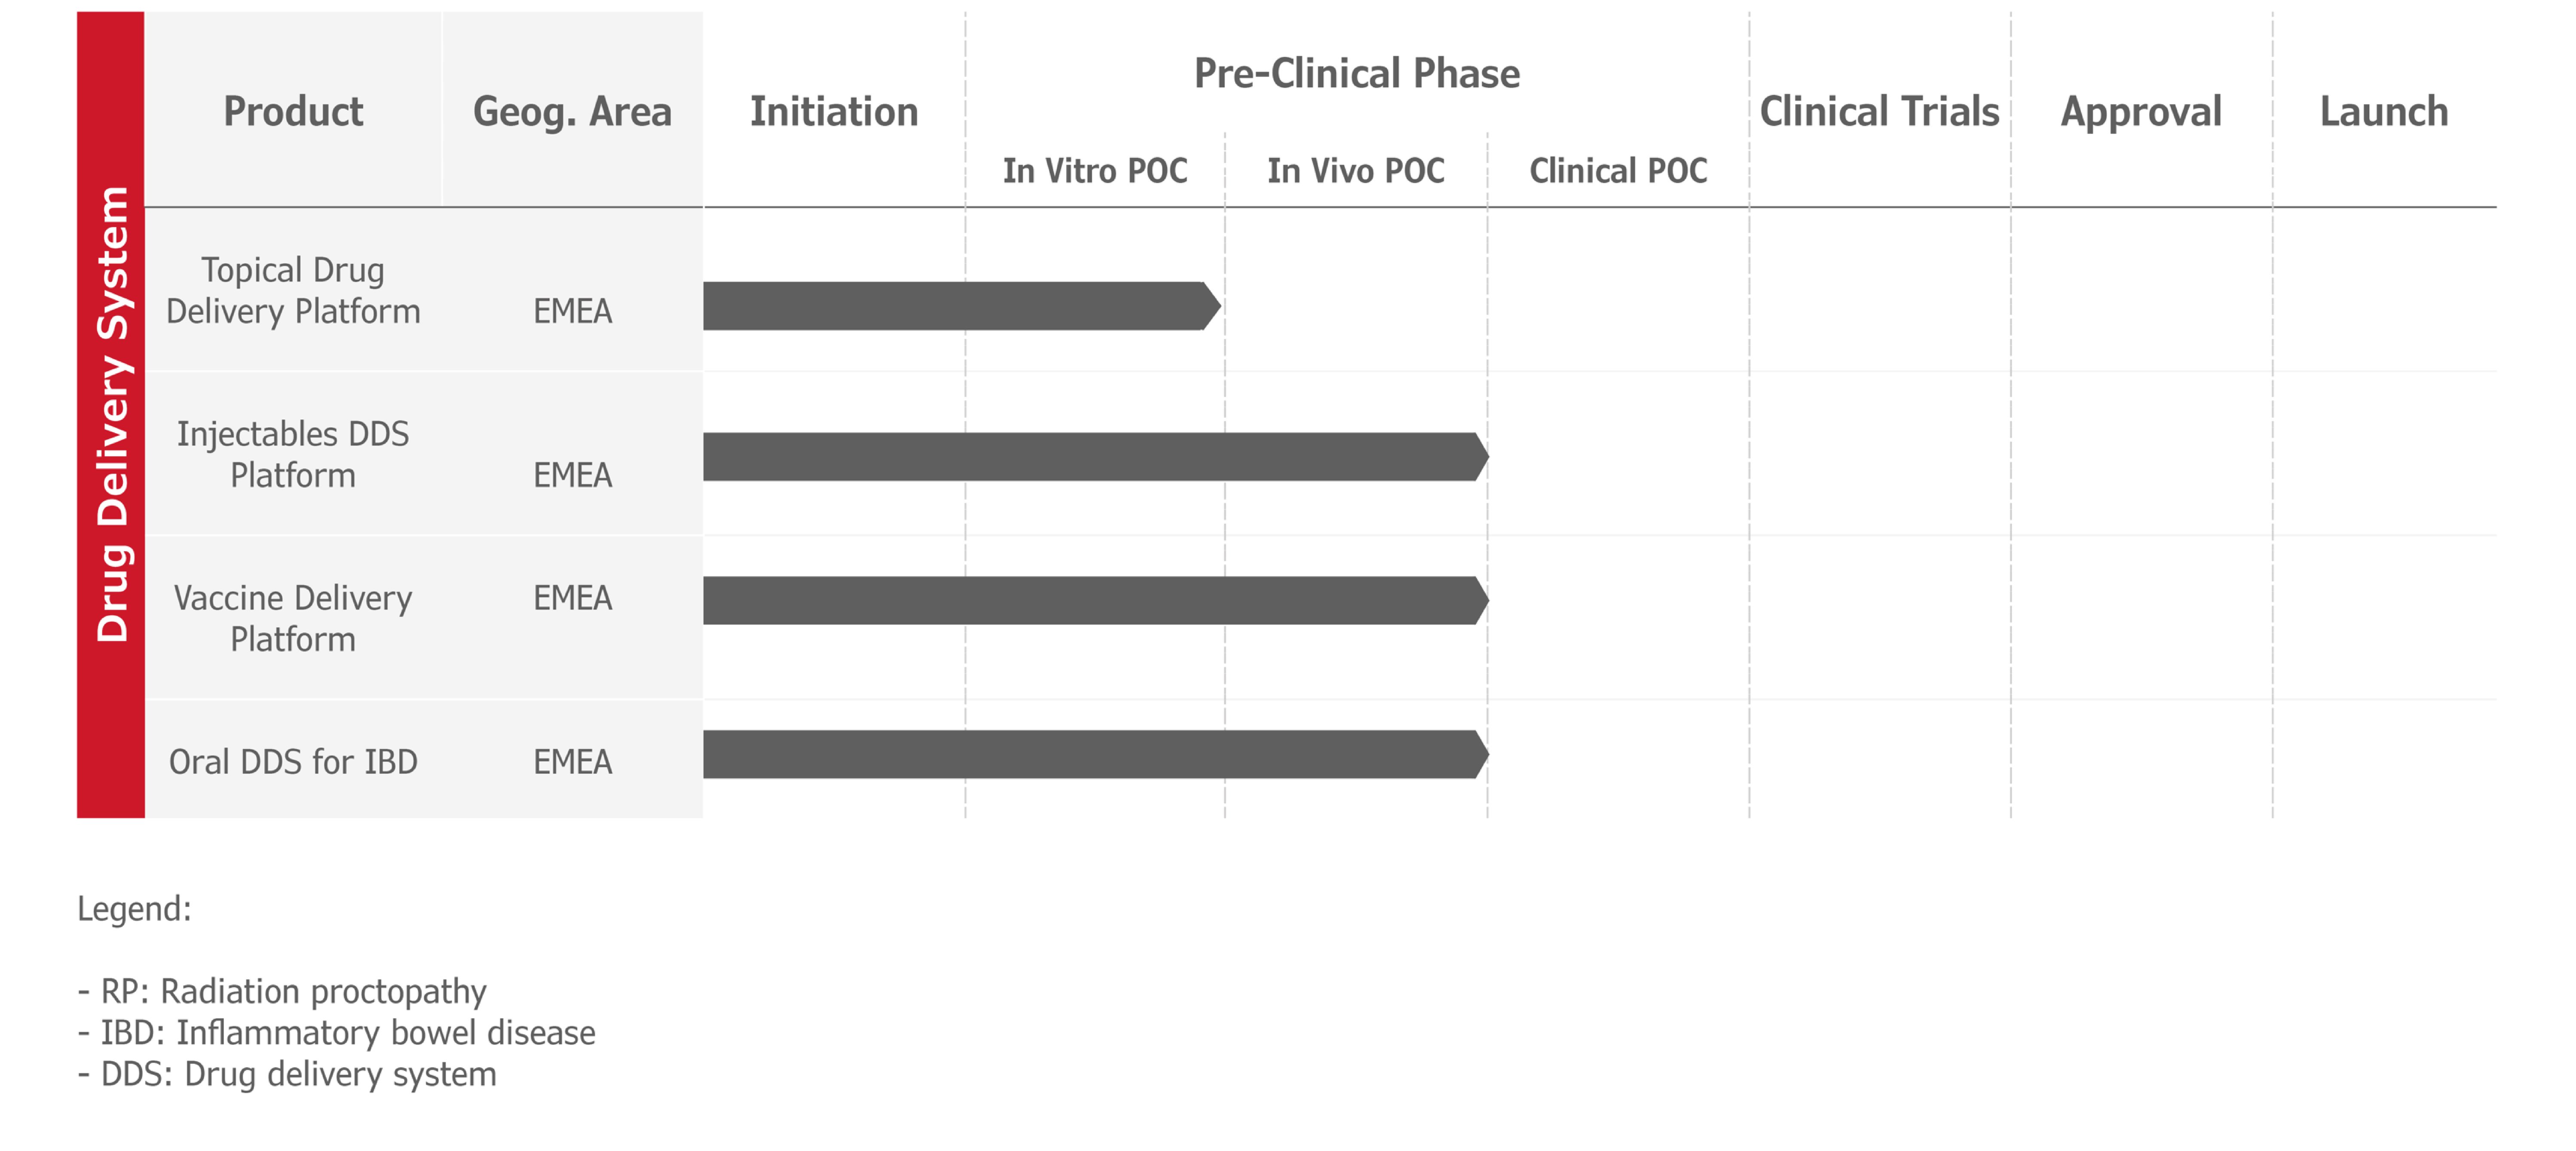Select the Initiation stage header
Image resolution: width=2576 pixels, height=1151 pixels.
coord(834,111)
